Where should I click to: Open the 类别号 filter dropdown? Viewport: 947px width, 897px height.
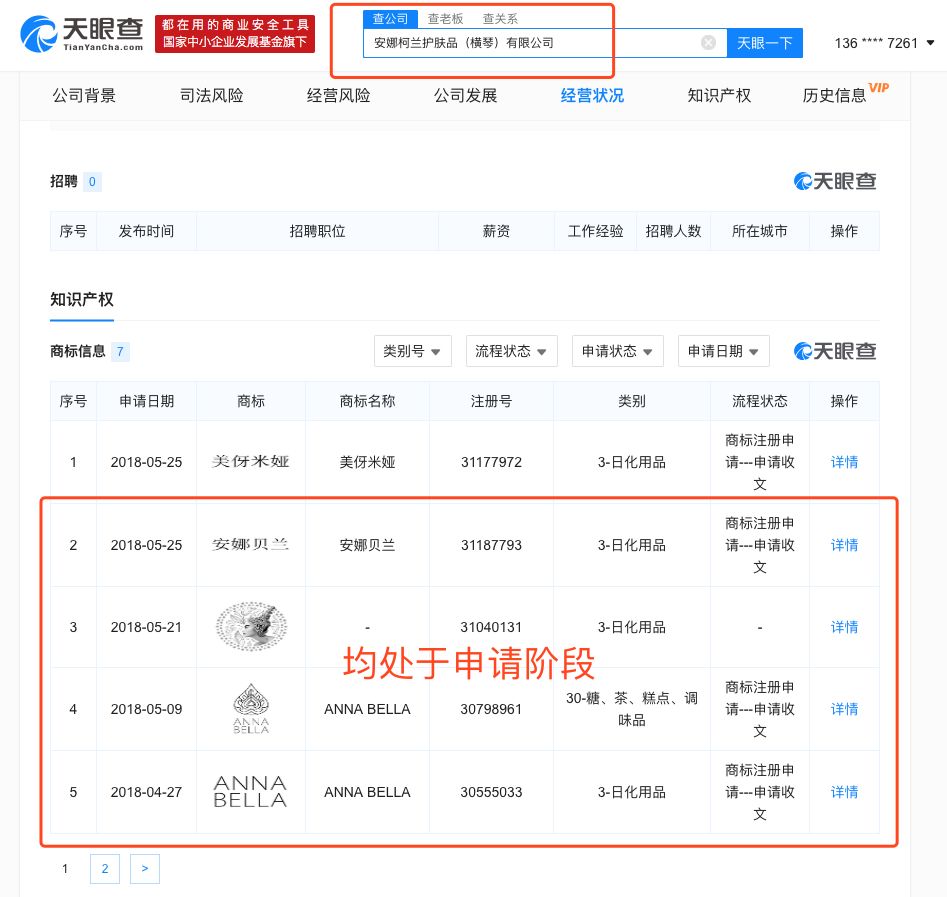pos(412,350)
